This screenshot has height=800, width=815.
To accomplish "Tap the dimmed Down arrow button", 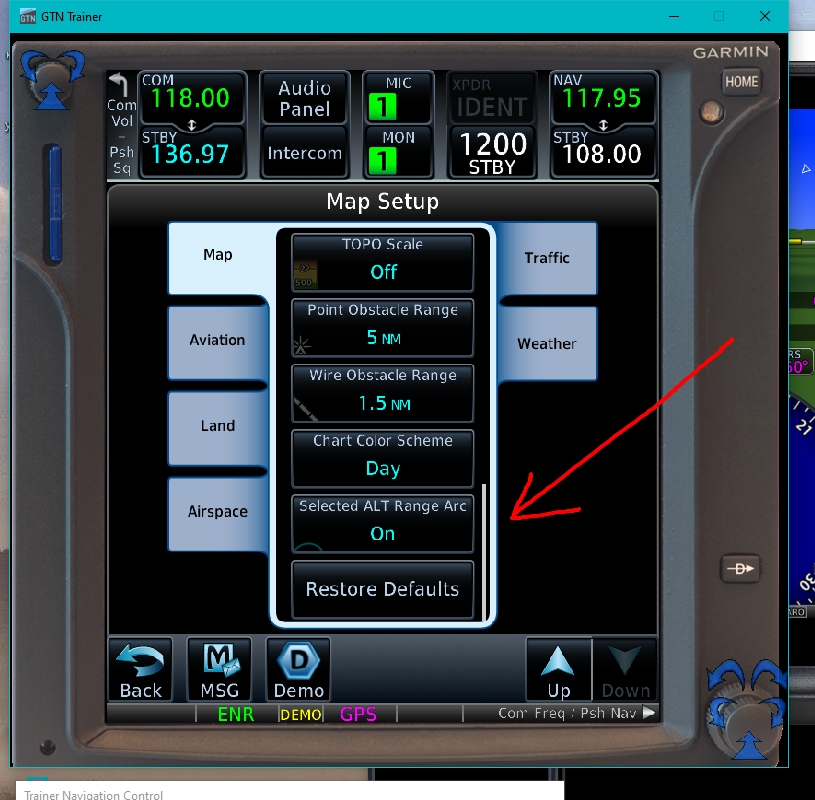I will point(625,671).
